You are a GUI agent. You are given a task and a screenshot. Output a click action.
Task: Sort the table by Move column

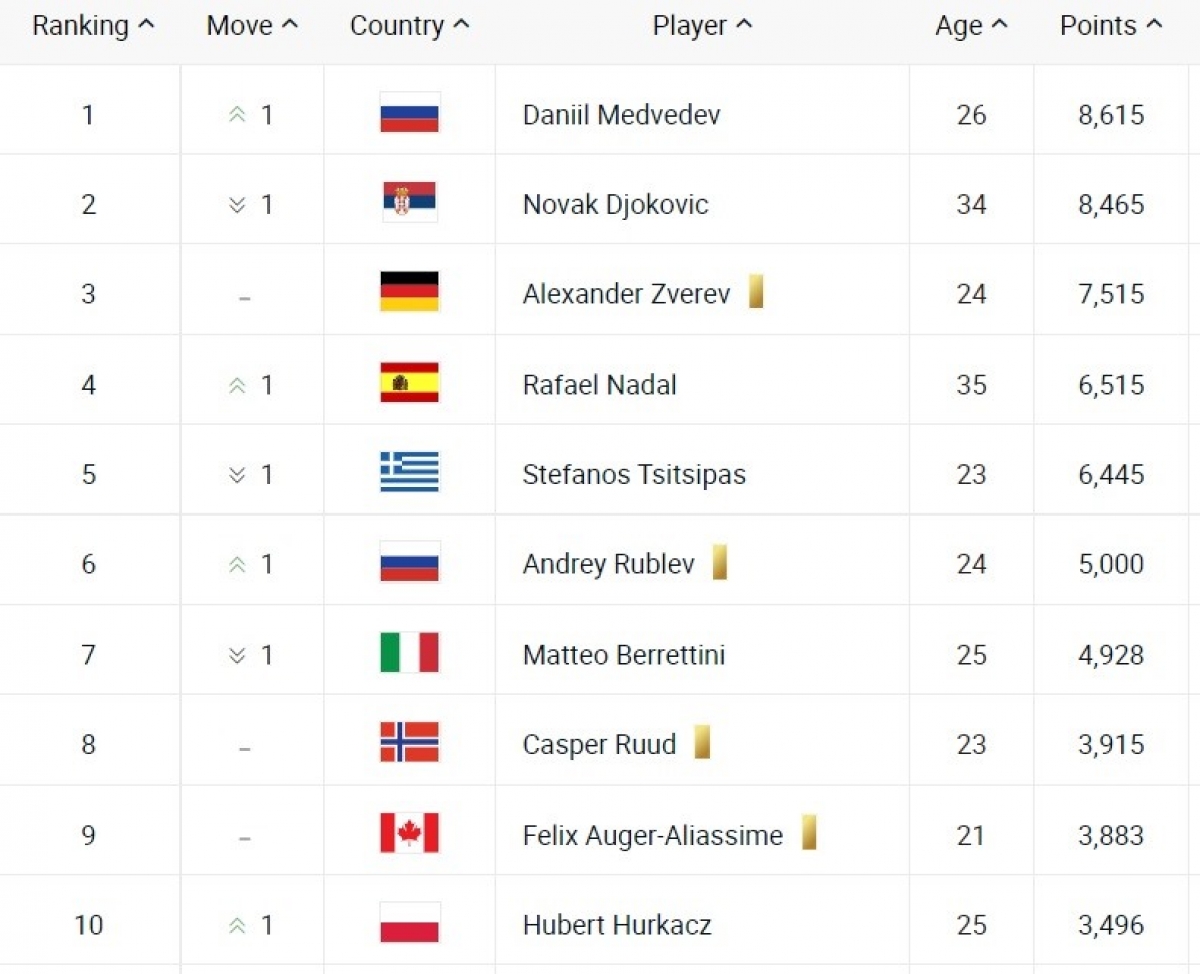[x=252, y=26]
